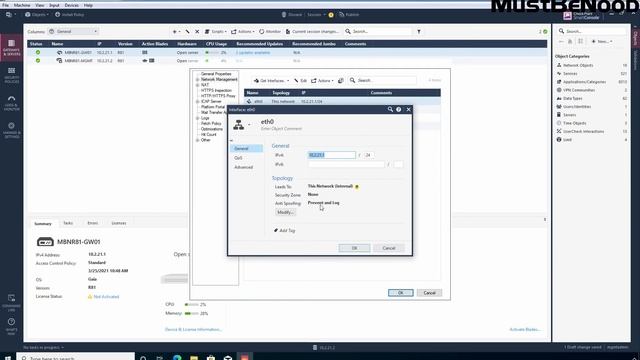Click the edit pencil icon in gateways toolbar
Viewport: 640px width, 360px height.
187,31
